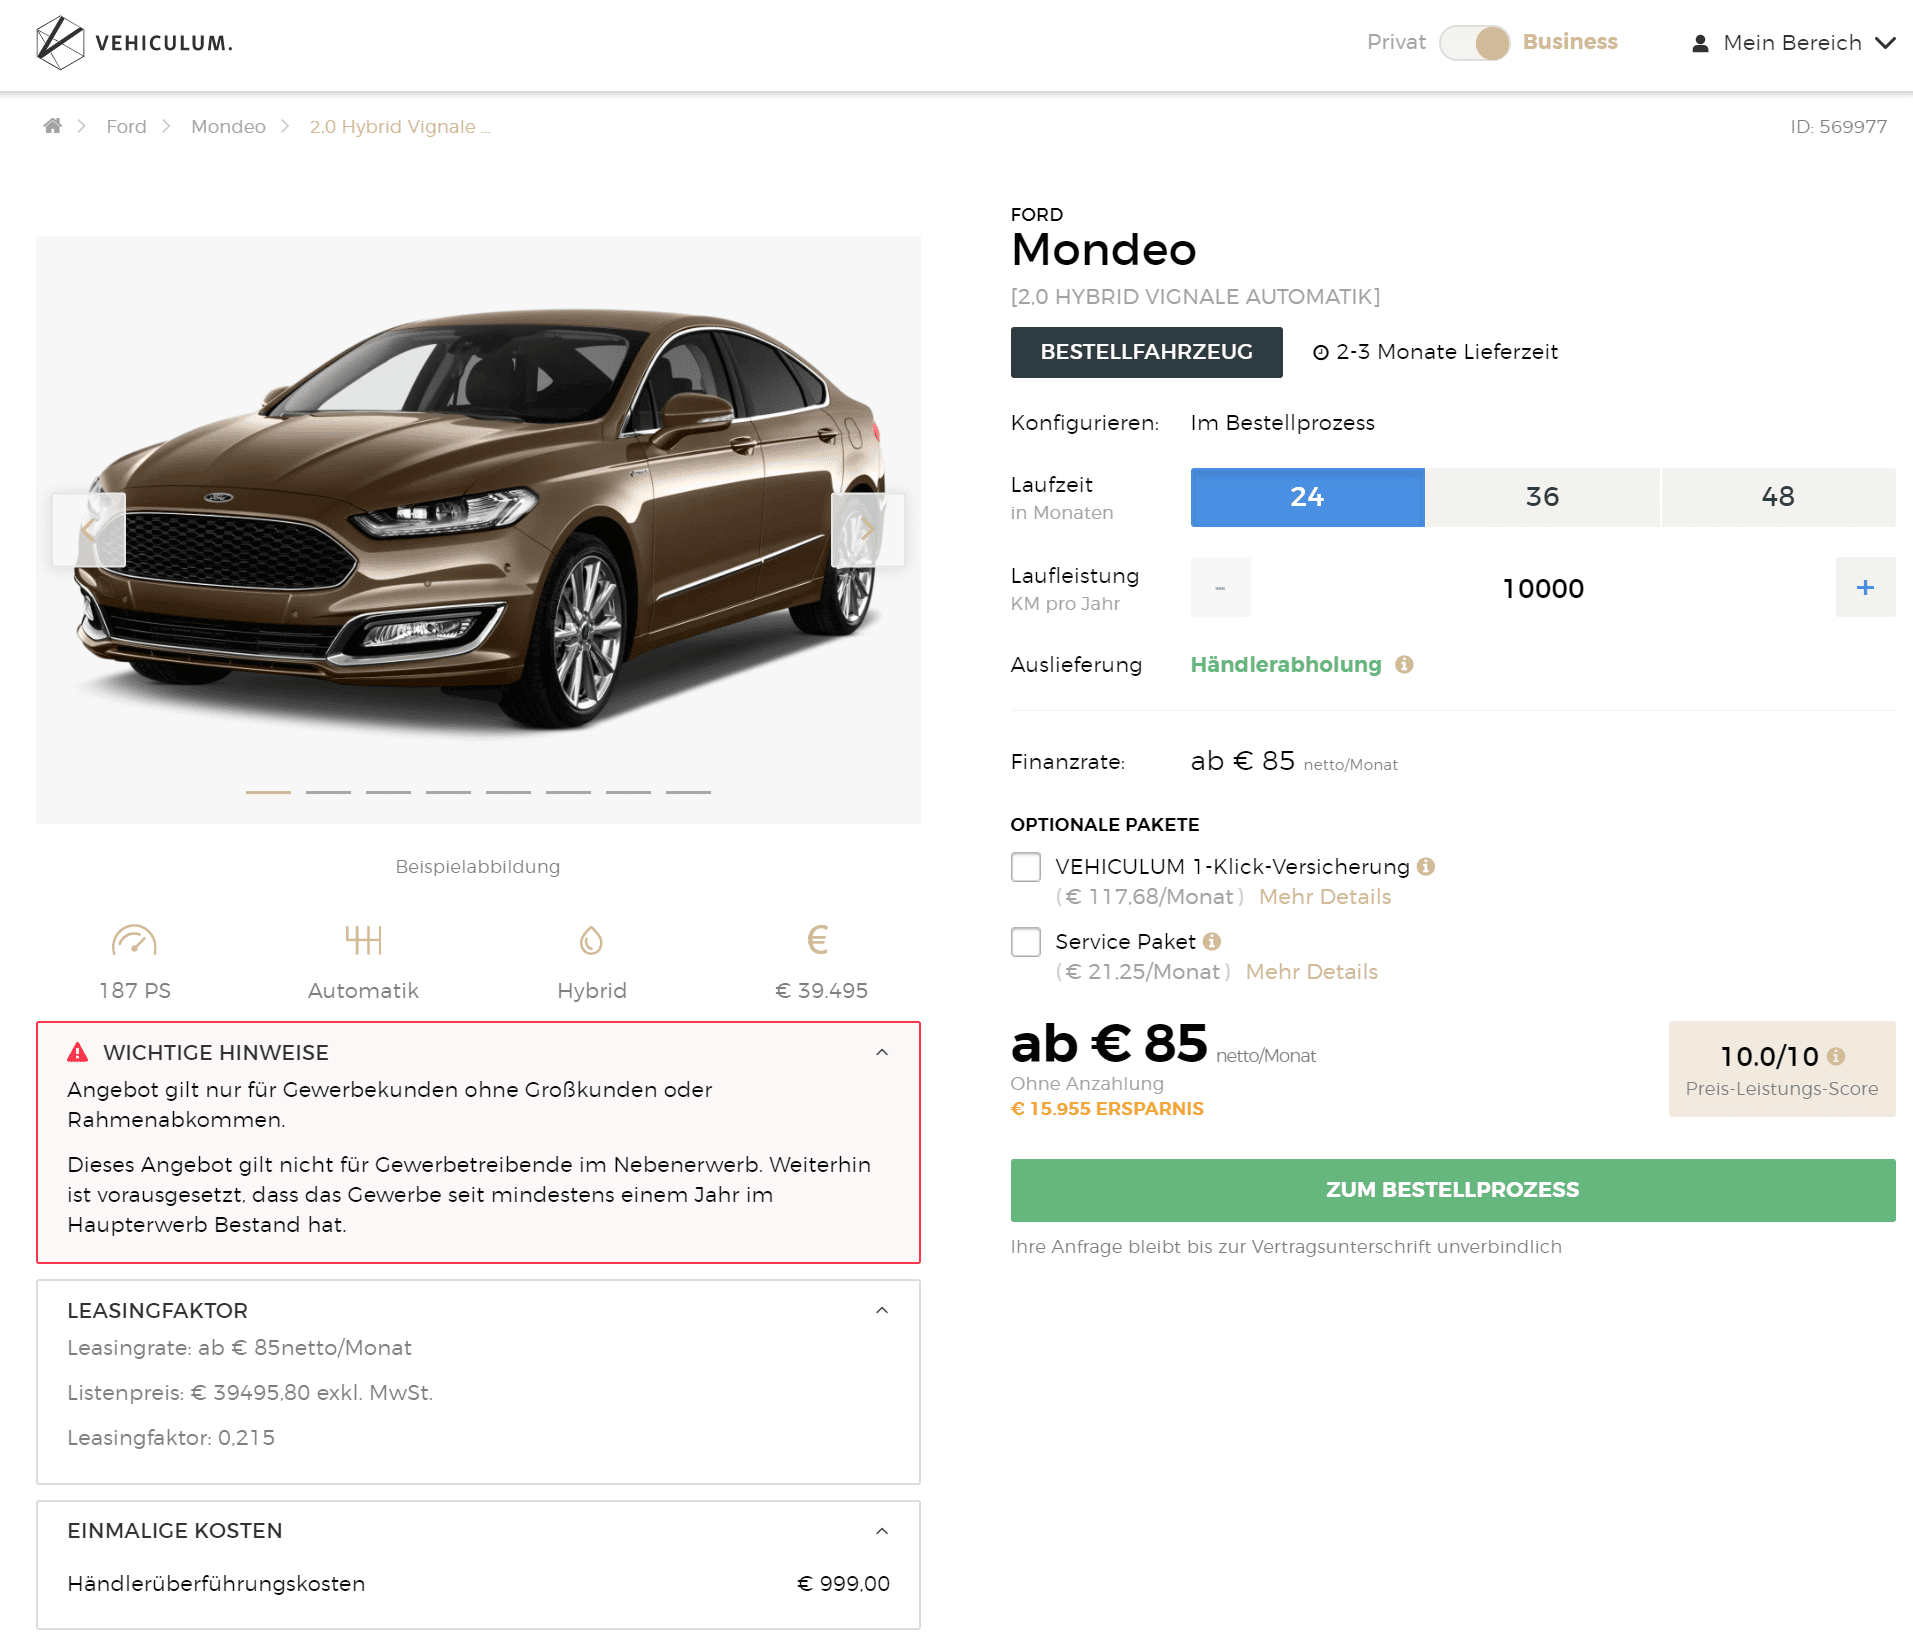Open Mehr Details for Service Paket
Image resolution: width=1913 pixels, height=1638 pixels.
click(x=1311, y=972)
